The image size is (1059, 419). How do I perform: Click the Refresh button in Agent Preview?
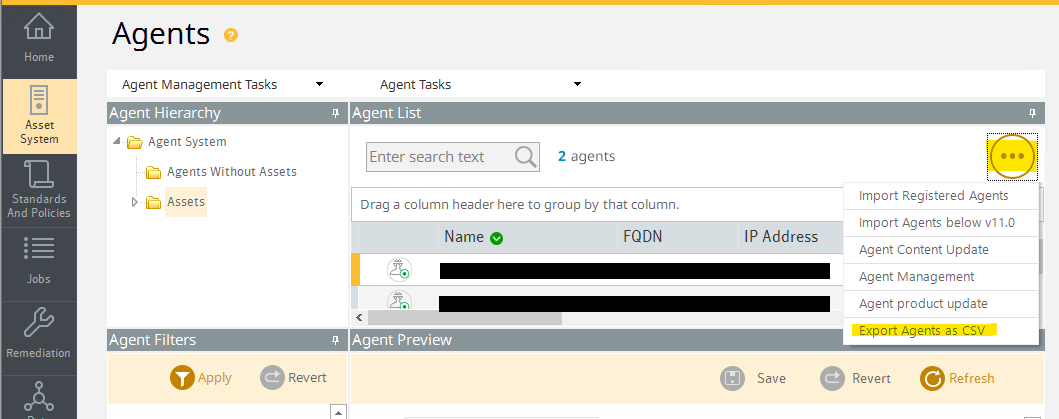point(957,378)
